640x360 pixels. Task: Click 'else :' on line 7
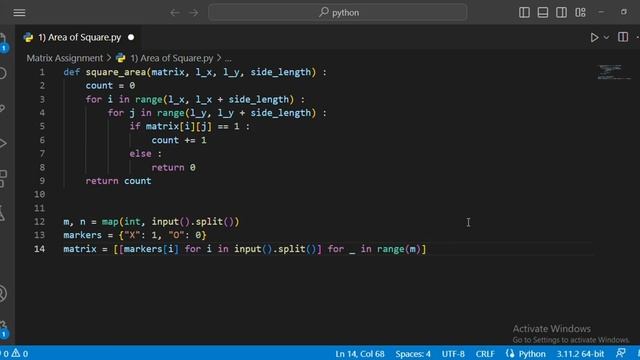(146, 154)
